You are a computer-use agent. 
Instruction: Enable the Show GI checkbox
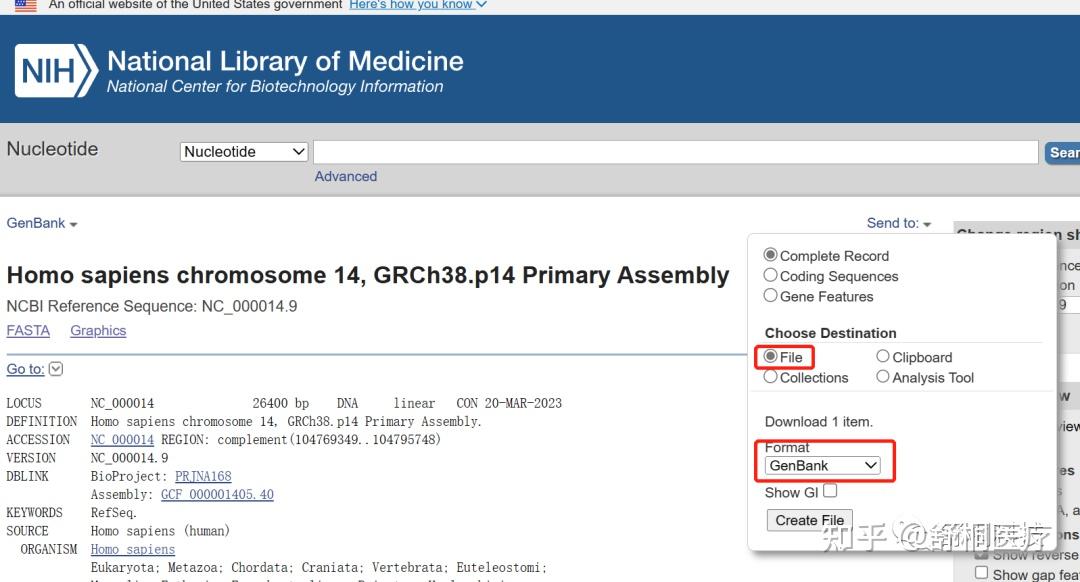[x=828, y=491]
